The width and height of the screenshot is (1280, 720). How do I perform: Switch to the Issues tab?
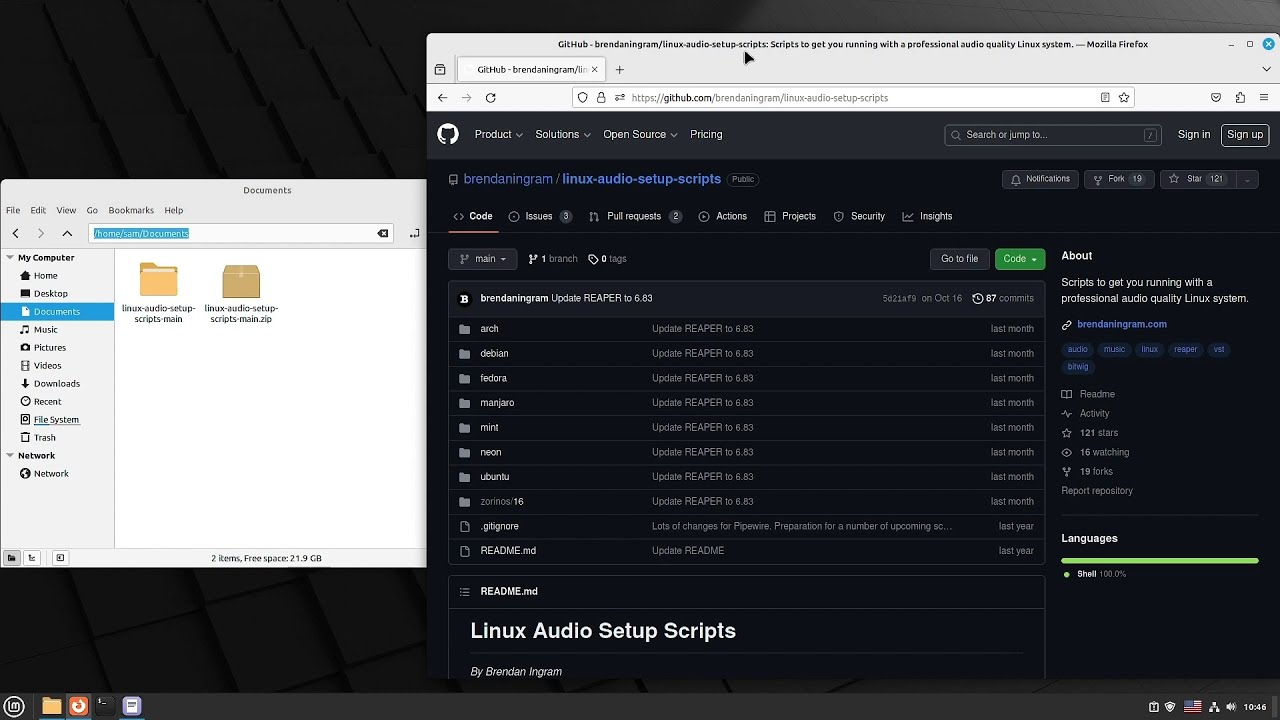click(540, 216)
